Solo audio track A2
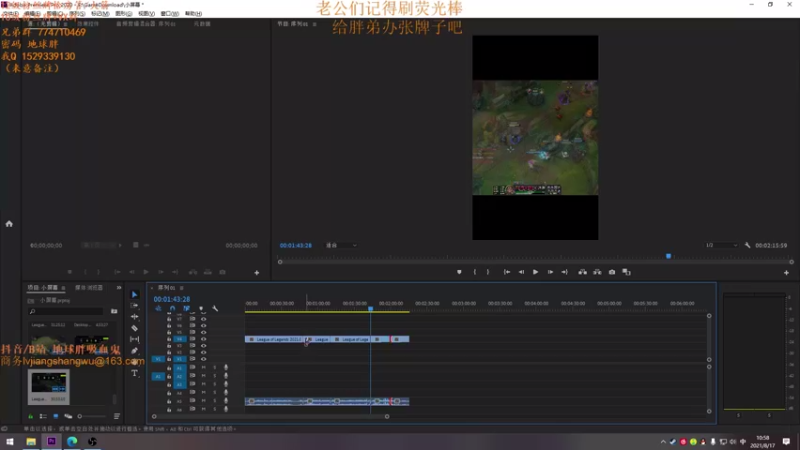The height and width of the screenshot is (450, 800). point(214,376)
